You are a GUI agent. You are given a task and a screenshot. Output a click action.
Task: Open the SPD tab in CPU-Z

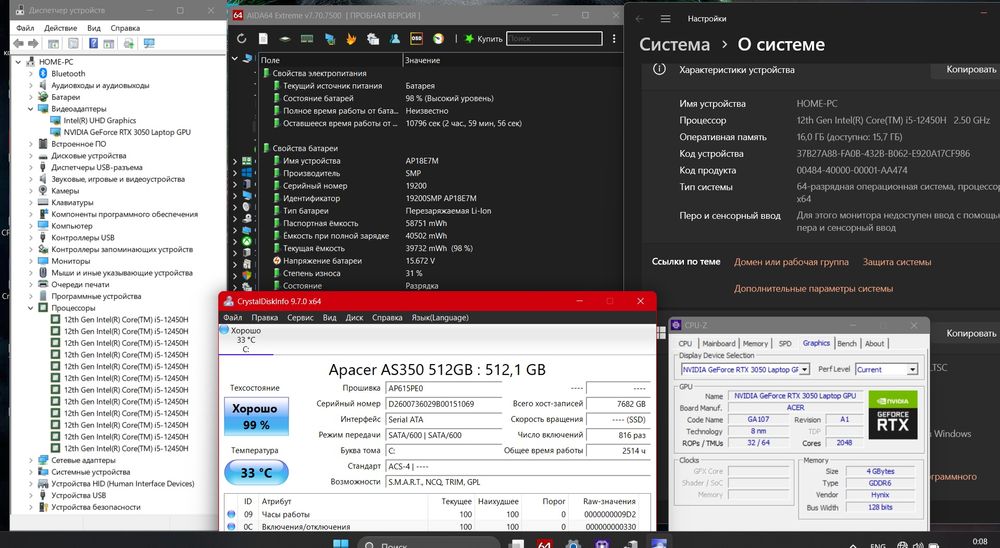click(785, 343)
